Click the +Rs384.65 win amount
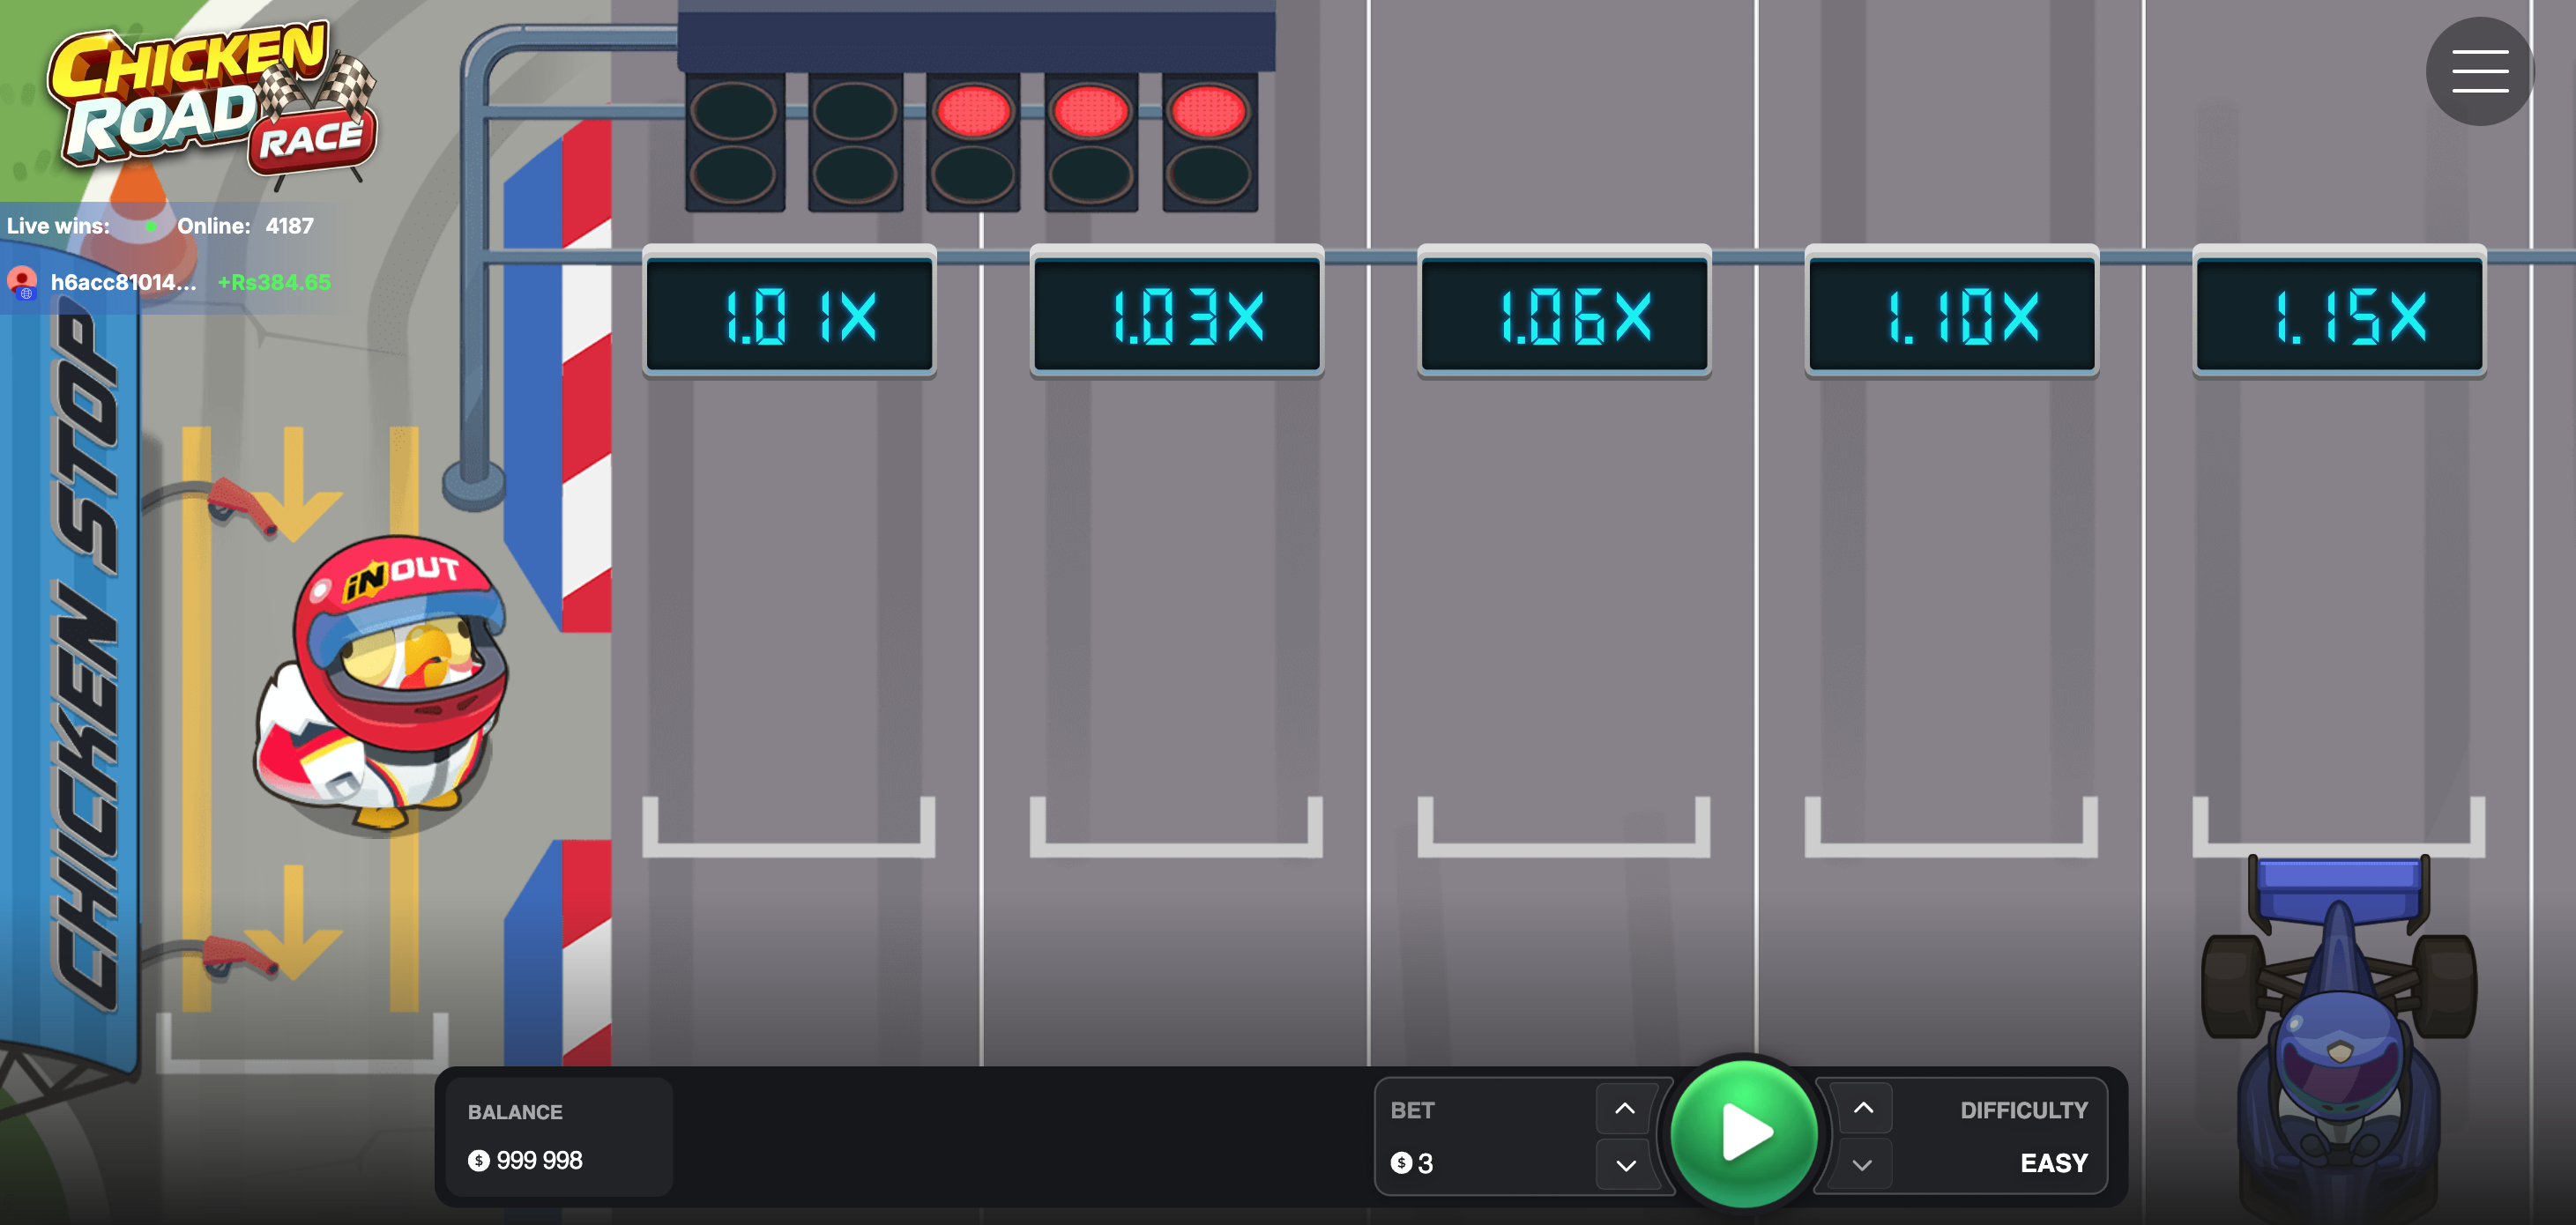2576x1225 pixels. (x=274, y=282)
